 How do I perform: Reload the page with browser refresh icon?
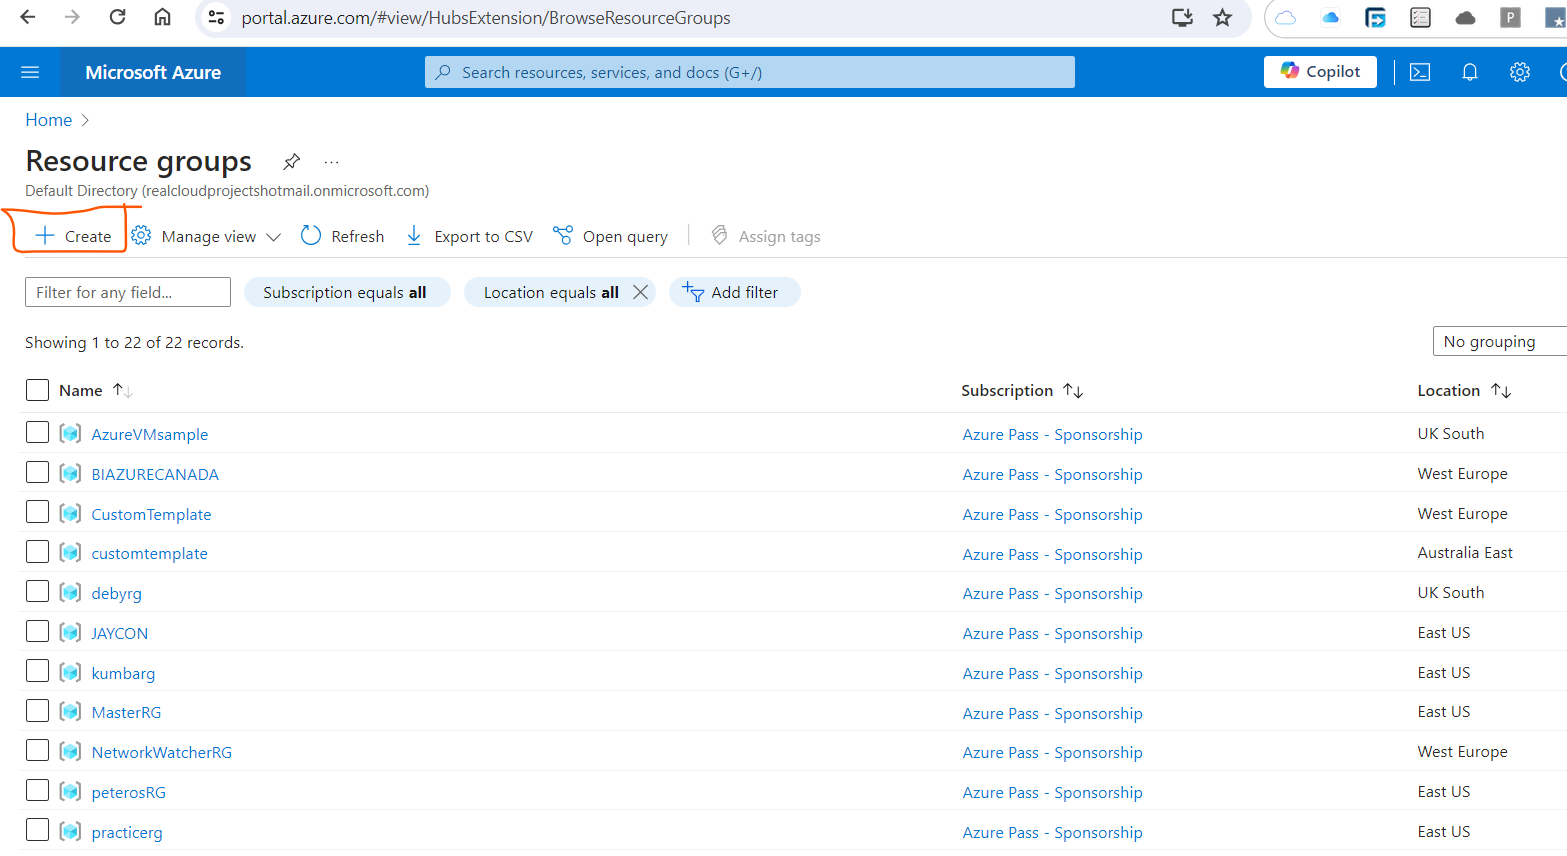pos(117,17)
